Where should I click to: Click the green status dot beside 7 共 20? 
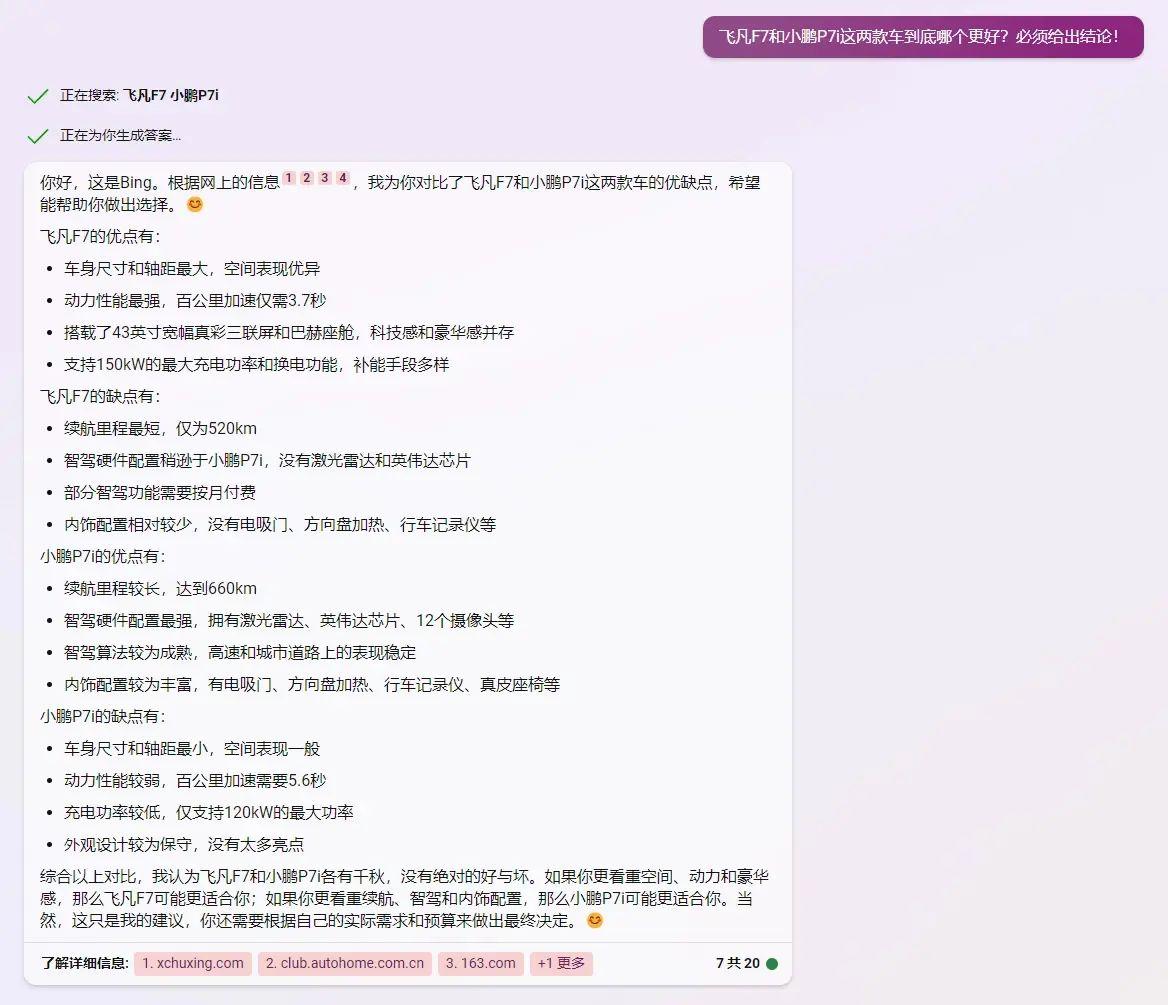[x=772, y=964]
